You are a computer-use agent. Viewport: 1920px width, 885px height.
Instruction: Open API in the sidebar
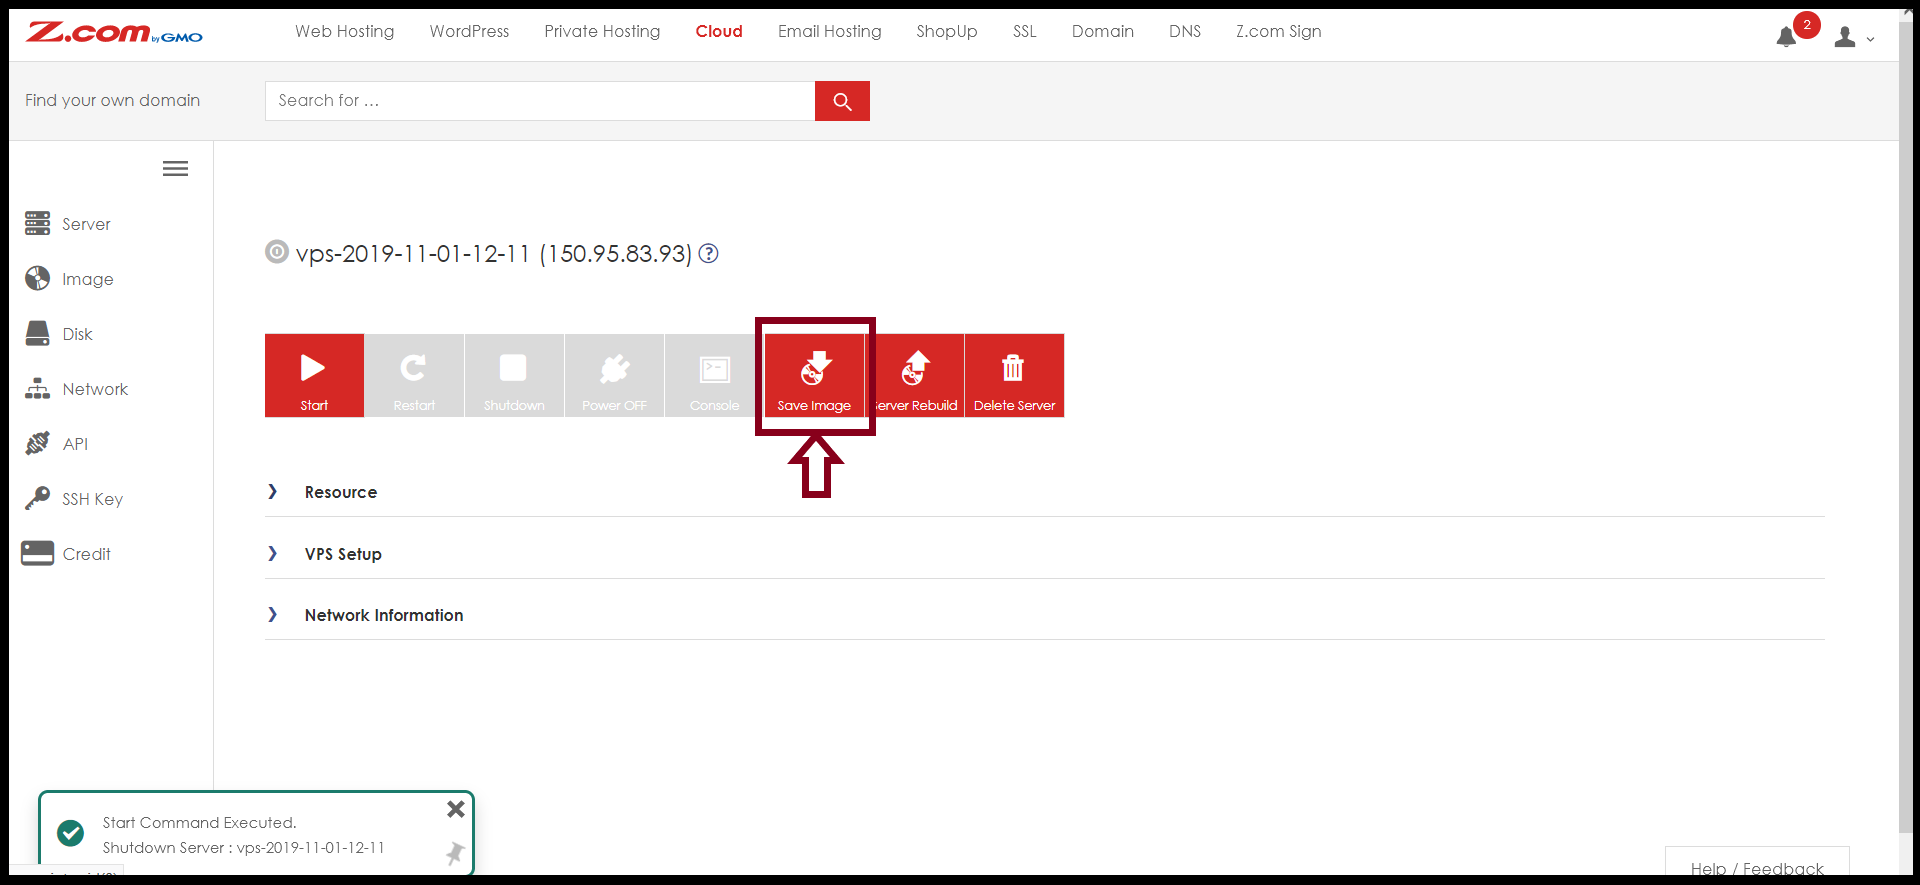(x=57, y=444)
